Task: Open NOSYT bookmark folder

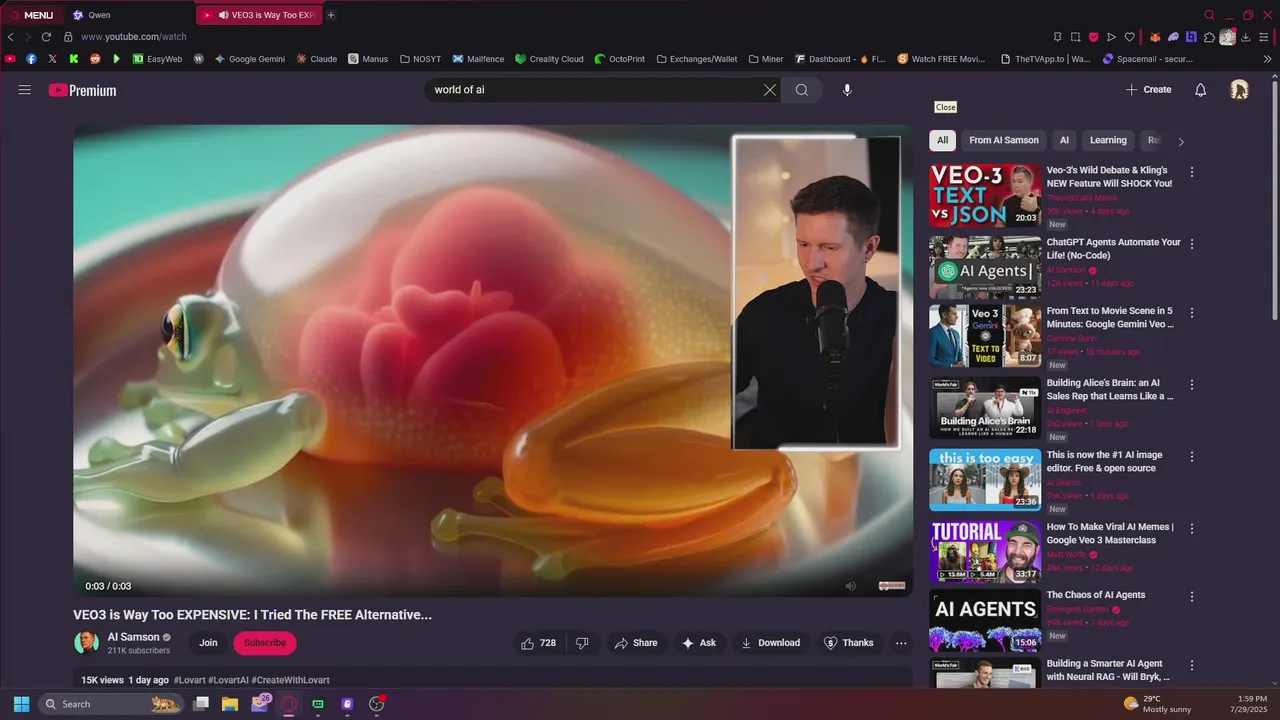Action: click(419, 59)
